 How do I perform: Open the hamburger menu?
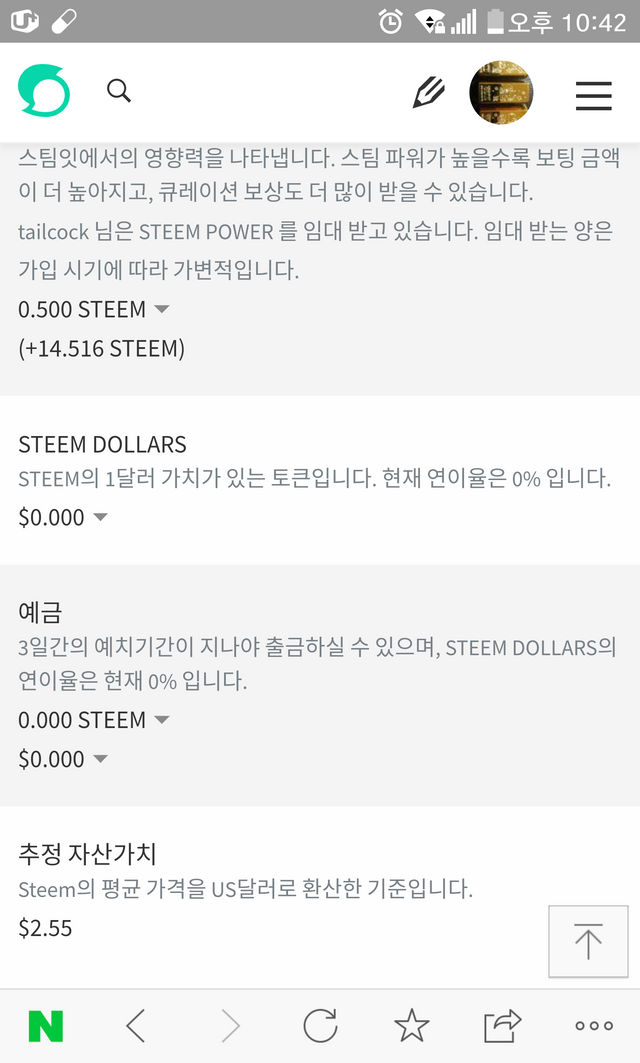[x=594, y=95]
